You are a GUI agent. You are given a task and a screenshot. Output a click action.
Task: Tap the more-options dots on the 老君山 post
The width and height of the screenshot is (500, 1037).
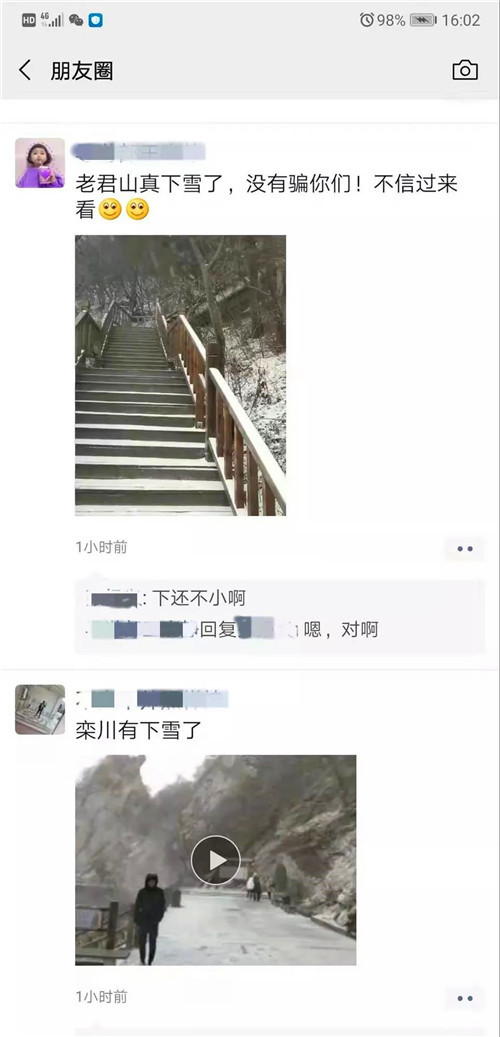465,548
